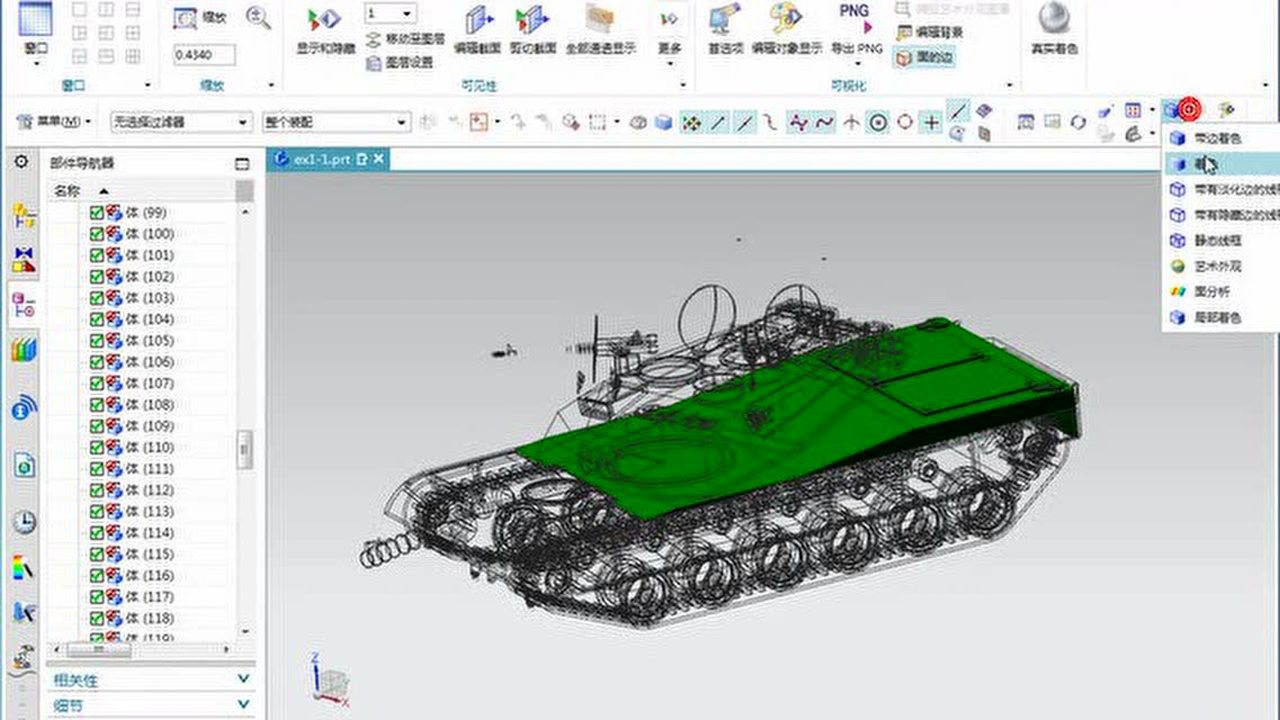Image resolution: width=1280 pixels, height=720 pixels.
Task: Maximize the 部件导航器 panel with square icon
Action: [242, 163]
